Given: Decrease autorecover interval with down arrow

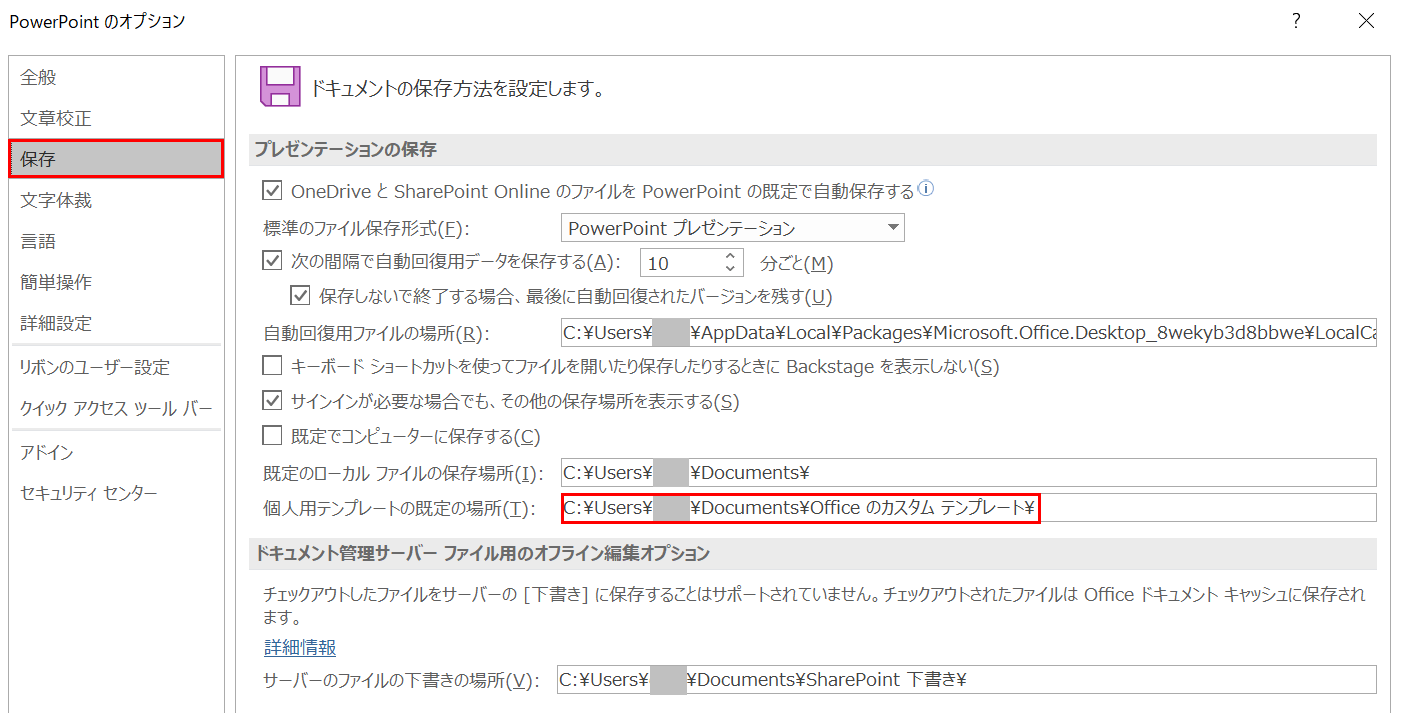Looking at the screenshot, I should click(731, 271).
